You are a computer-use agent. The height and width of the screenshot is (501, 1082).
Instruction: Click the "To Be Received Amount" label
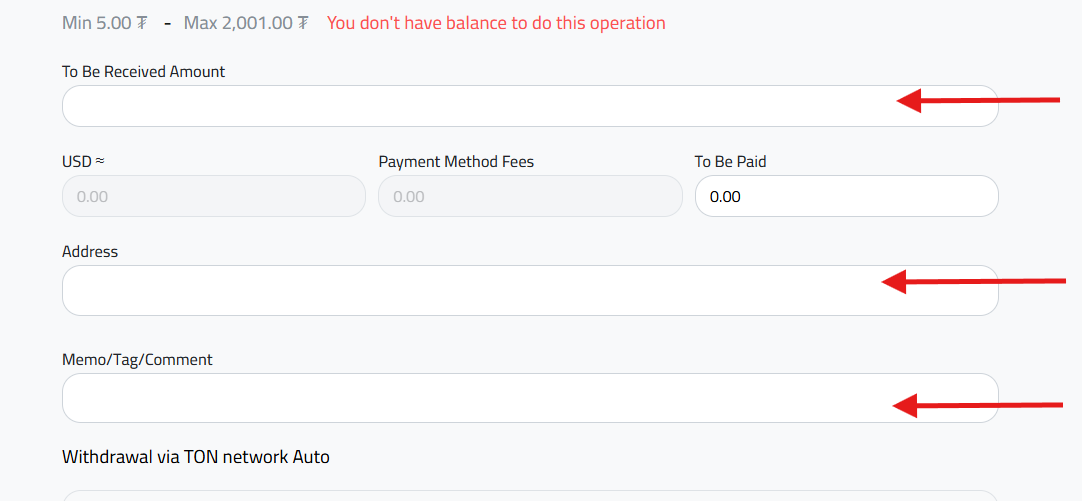pyautogui.click(x=143, y=72)
